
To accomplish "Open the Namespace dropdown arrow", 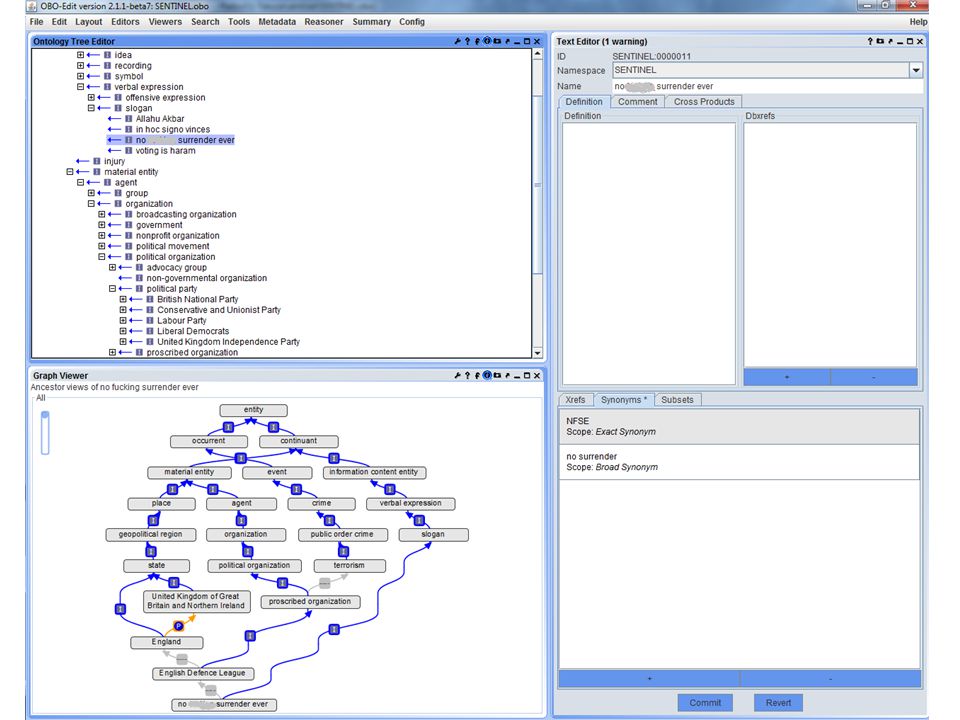I will point(916,70).
